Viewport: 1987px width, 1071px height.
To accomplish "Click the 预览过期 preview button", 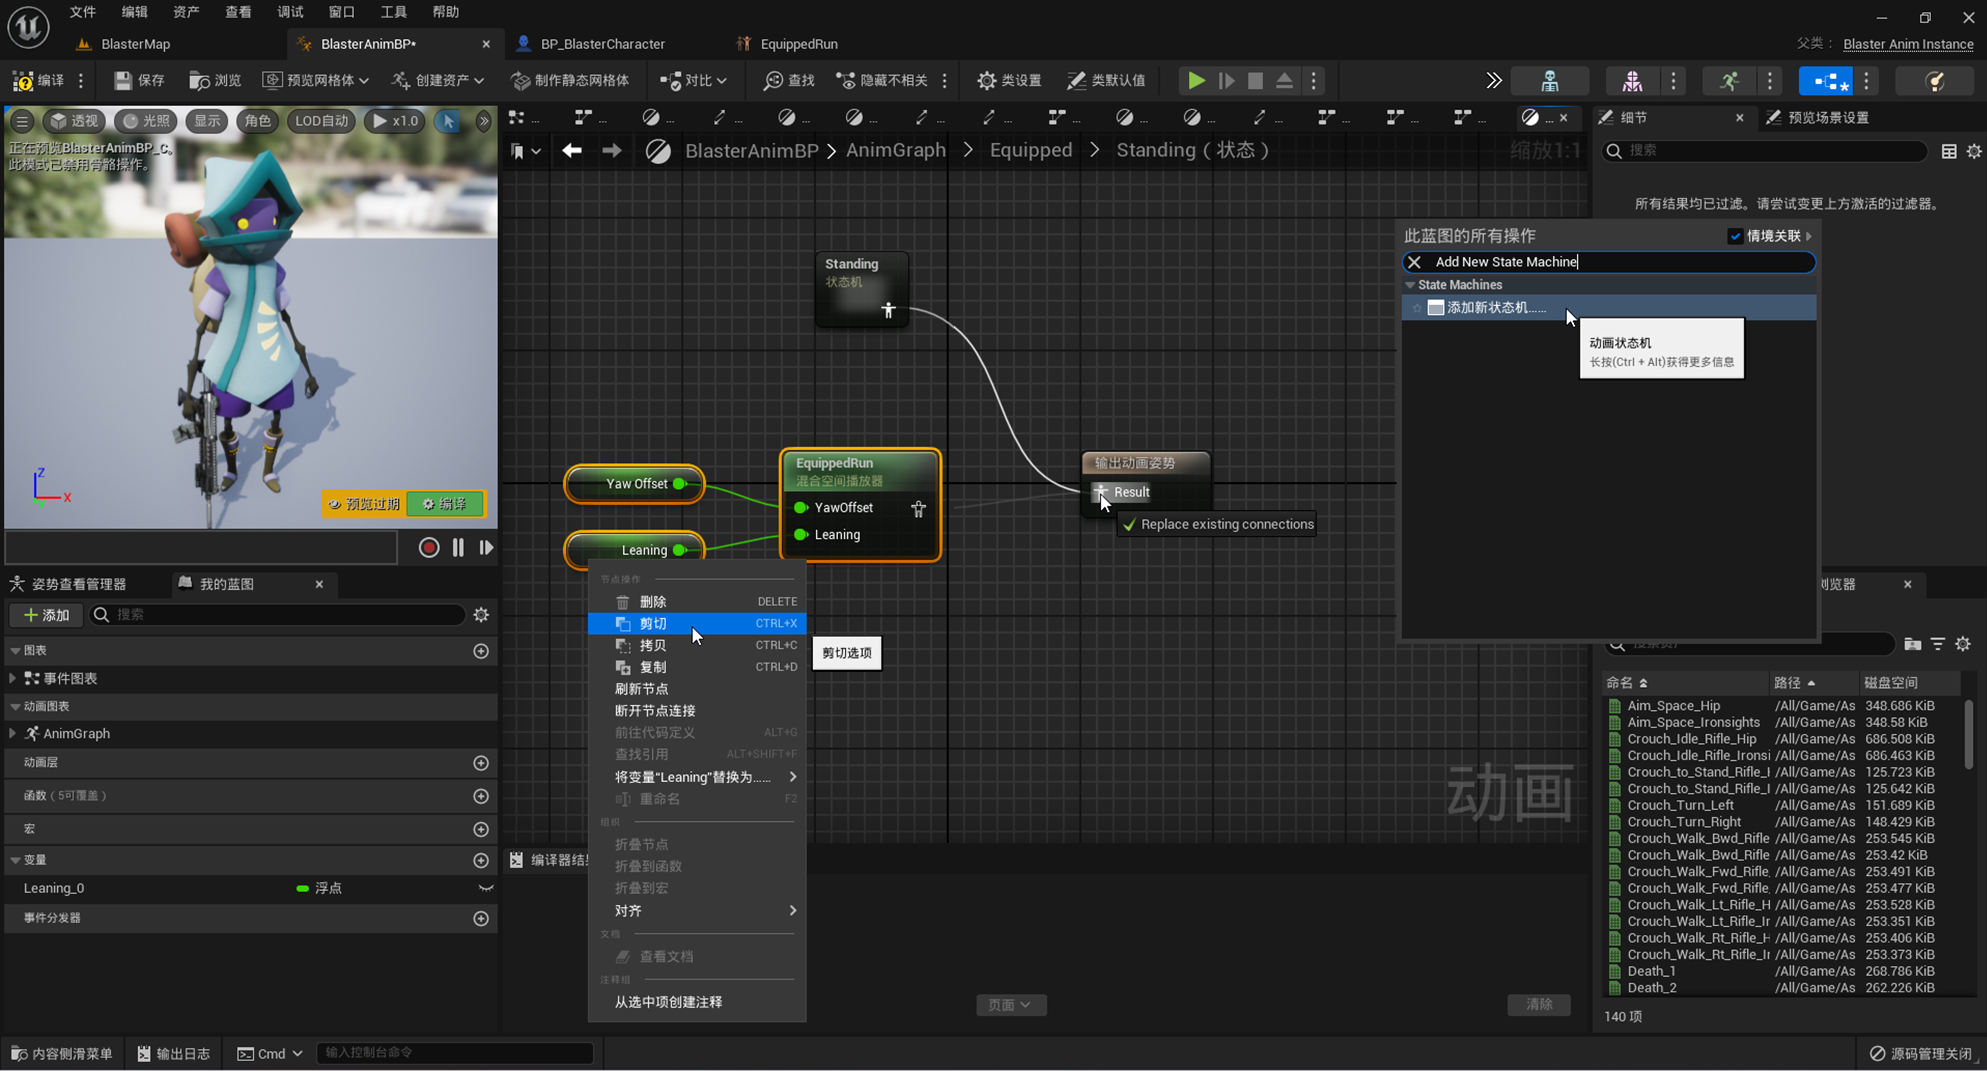I will [363, 504].
